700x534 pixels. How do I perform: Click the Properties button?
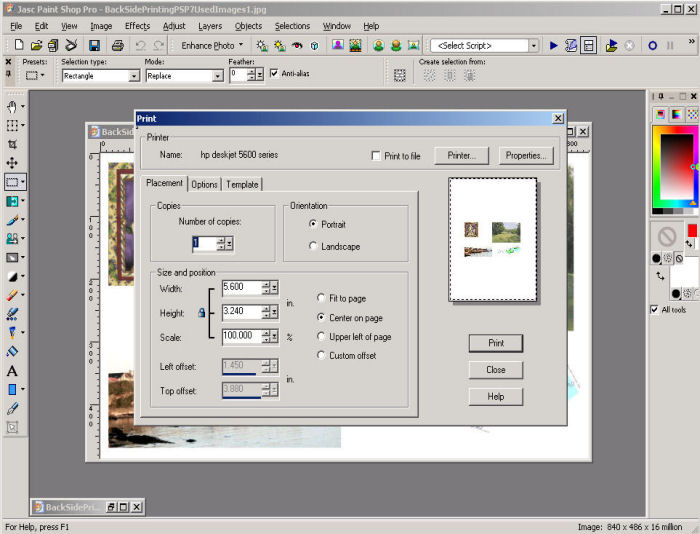[x=524, y=156]
